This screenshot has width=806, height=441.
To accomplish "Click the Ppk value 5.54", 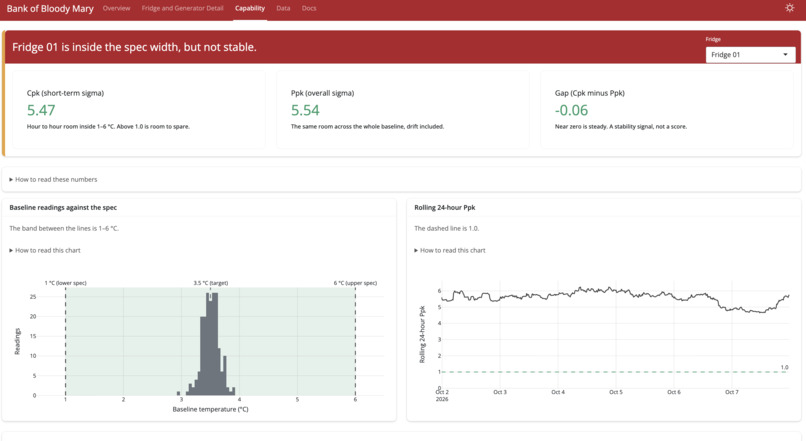I will tap(305, 110).
